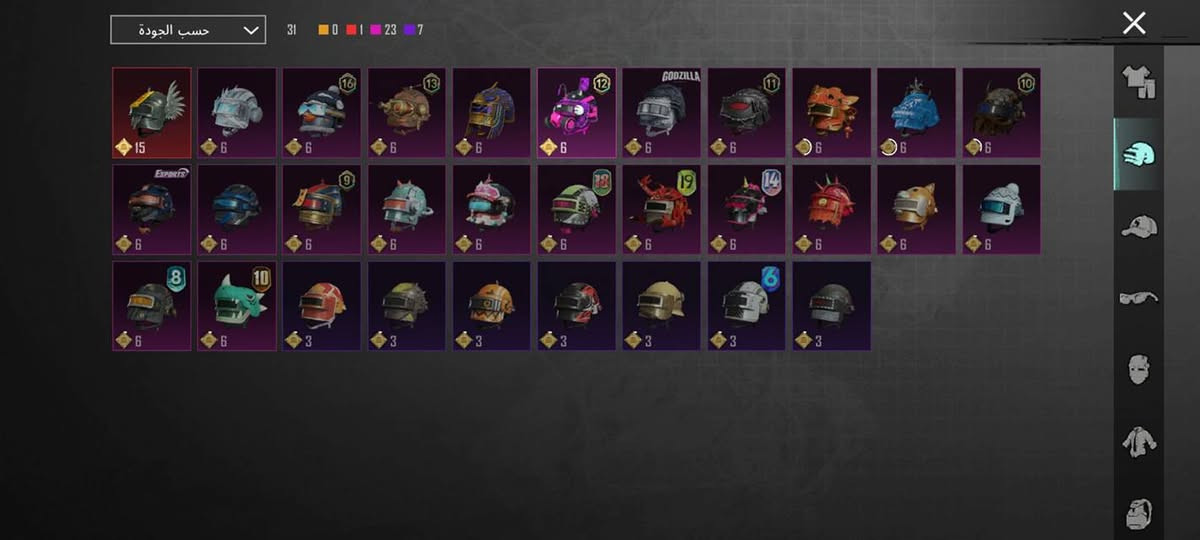The width and height of the screenshot is (1200, 540).
Task: Close the inventory with the X icon
Action: pos(1133,23)
